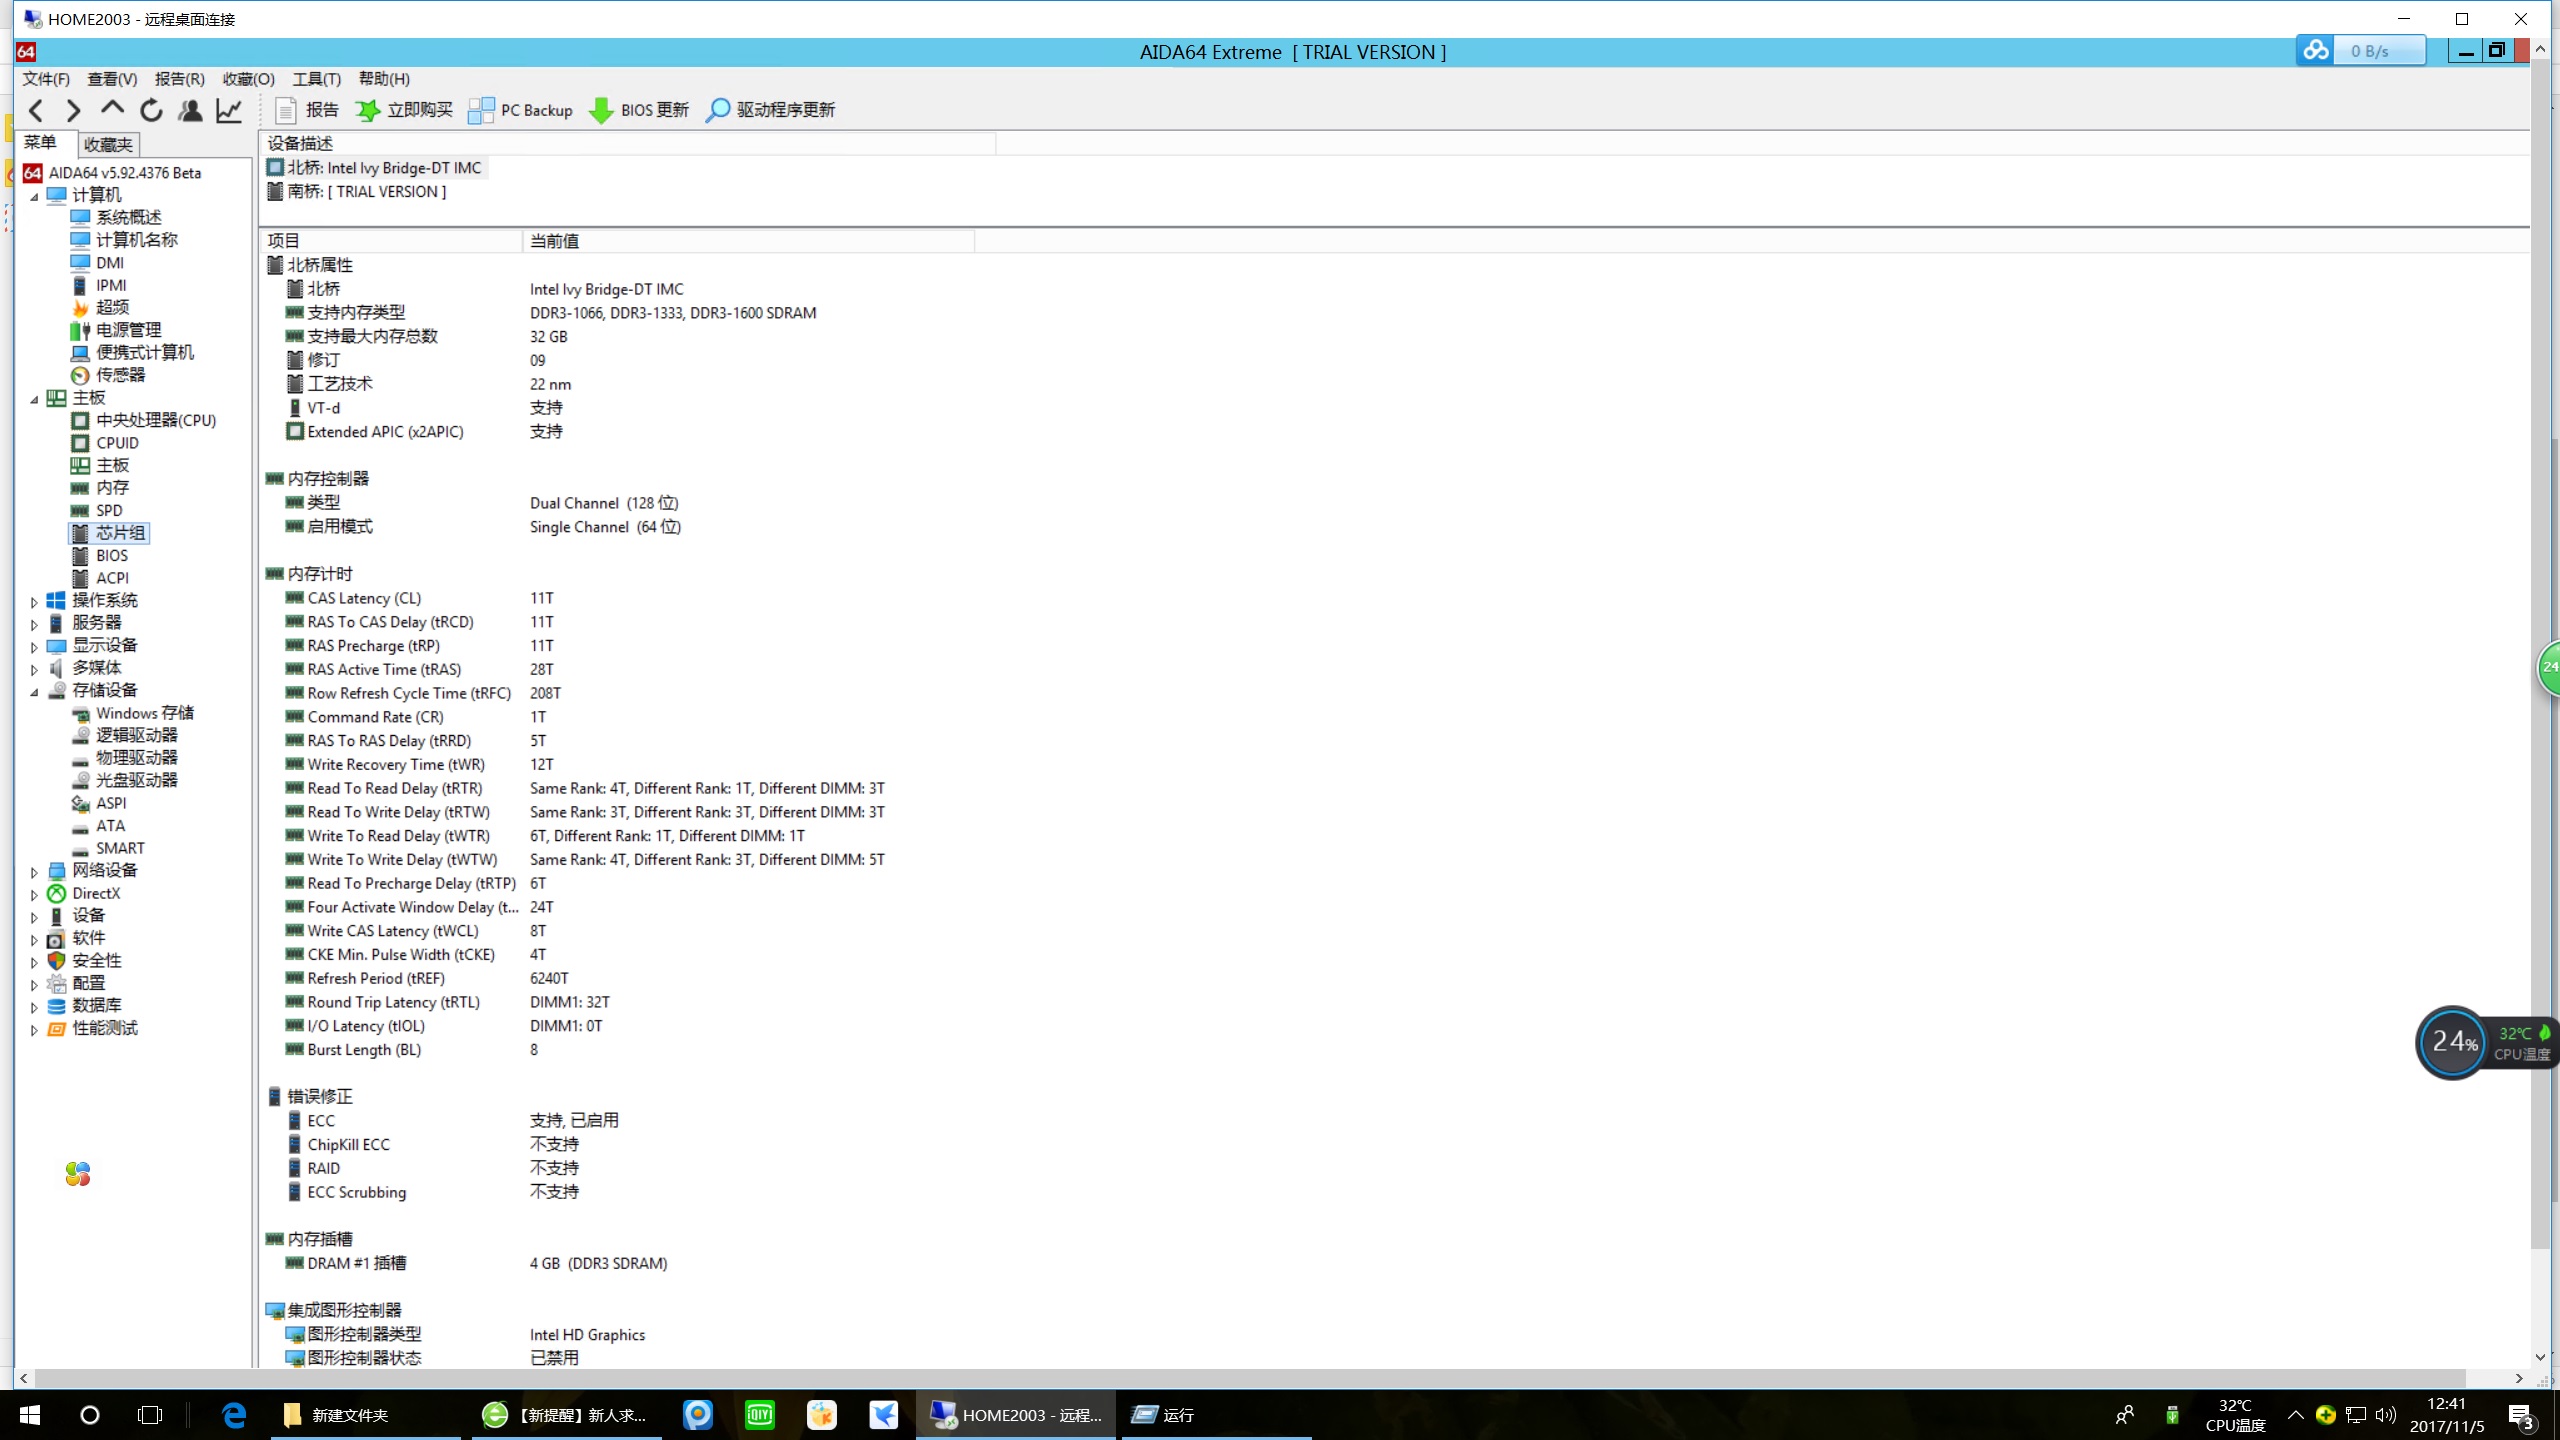The height and width of the screenshot is (1440, 2560).
Task: Switch to the 菜单 tab
Action: [x=40, y=143]
